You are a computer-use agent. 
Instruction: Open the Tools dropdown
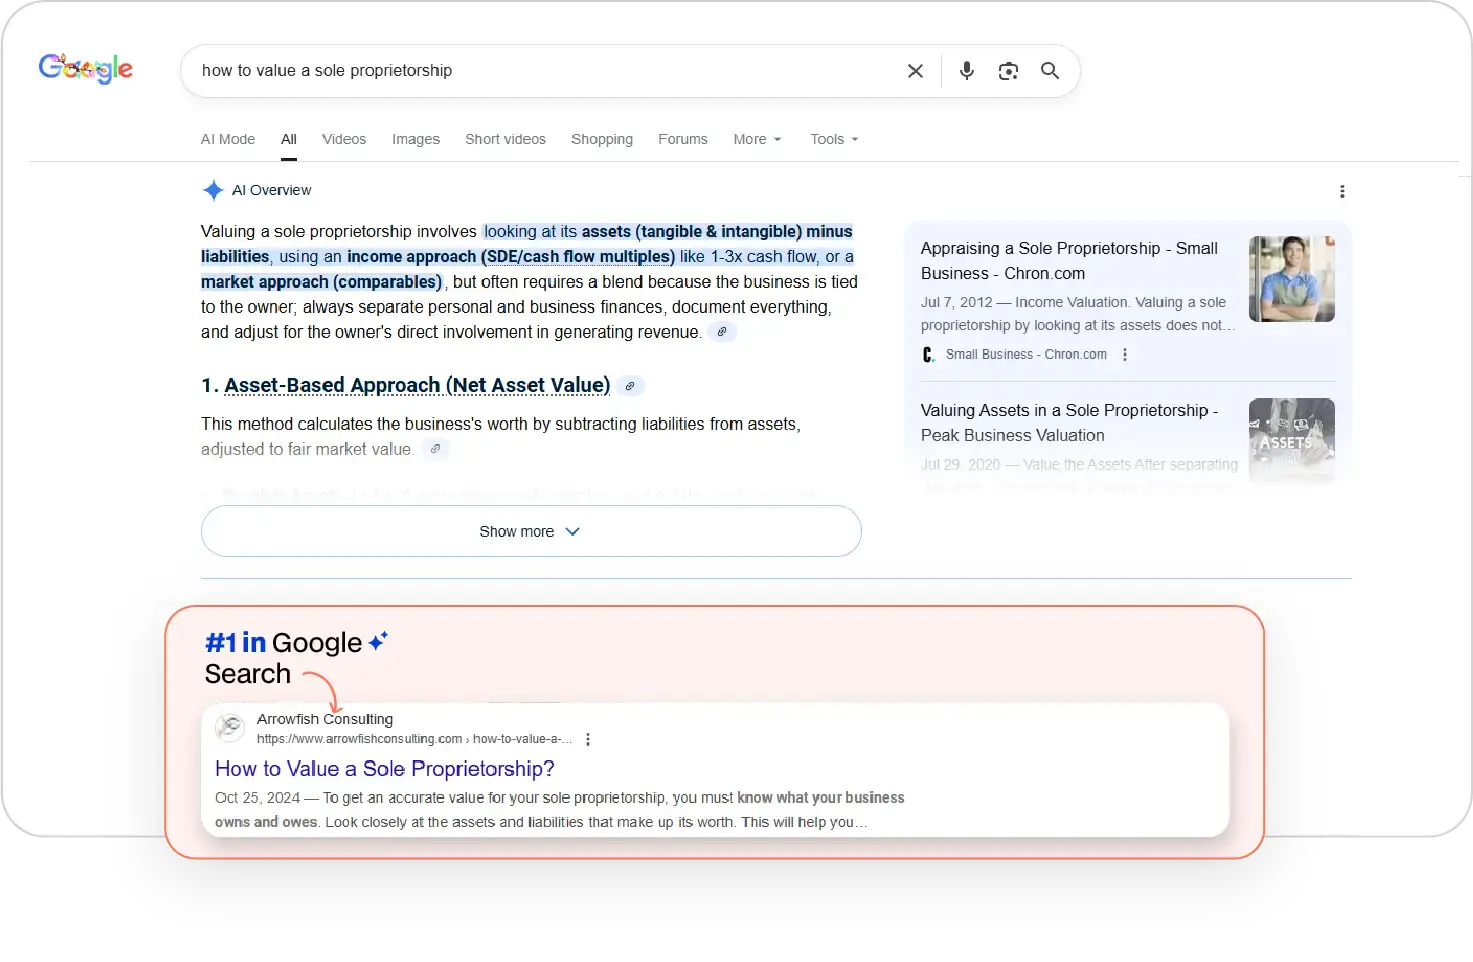(x=832, y=139)
